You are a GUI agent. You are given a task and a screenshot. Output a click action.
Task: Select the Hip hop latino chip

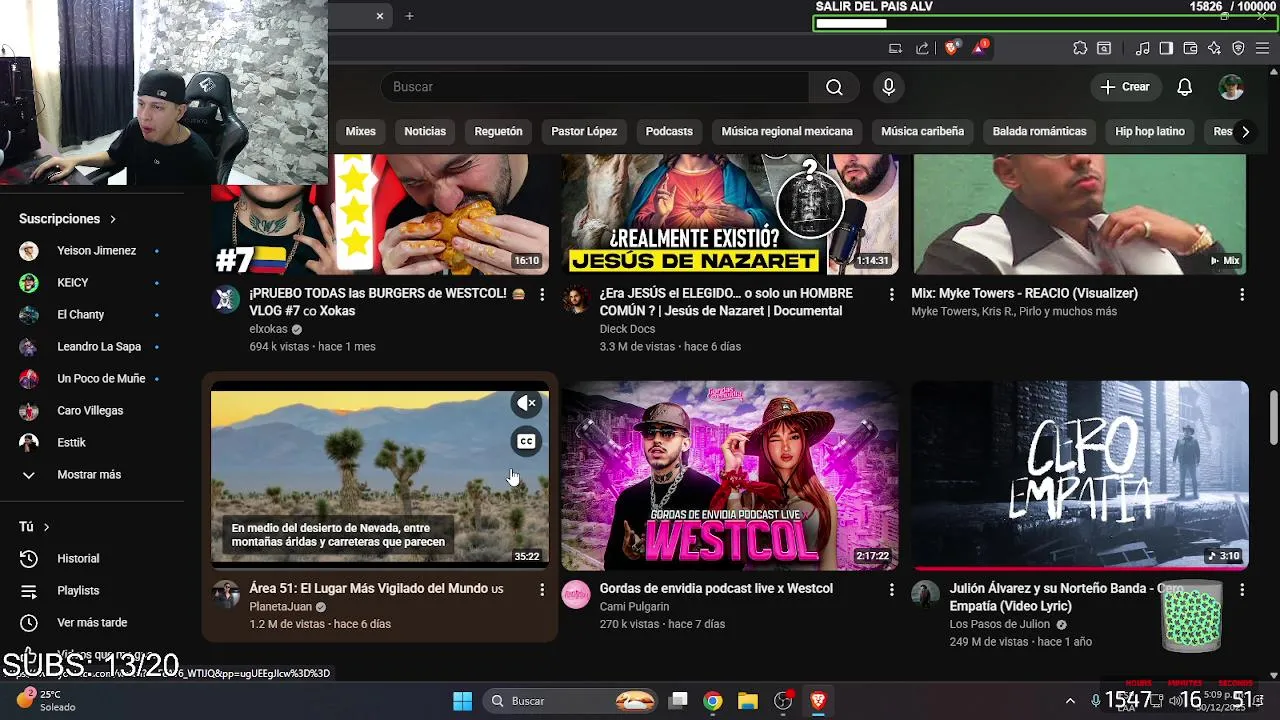pyautogui.click(x=1150, y=131)
